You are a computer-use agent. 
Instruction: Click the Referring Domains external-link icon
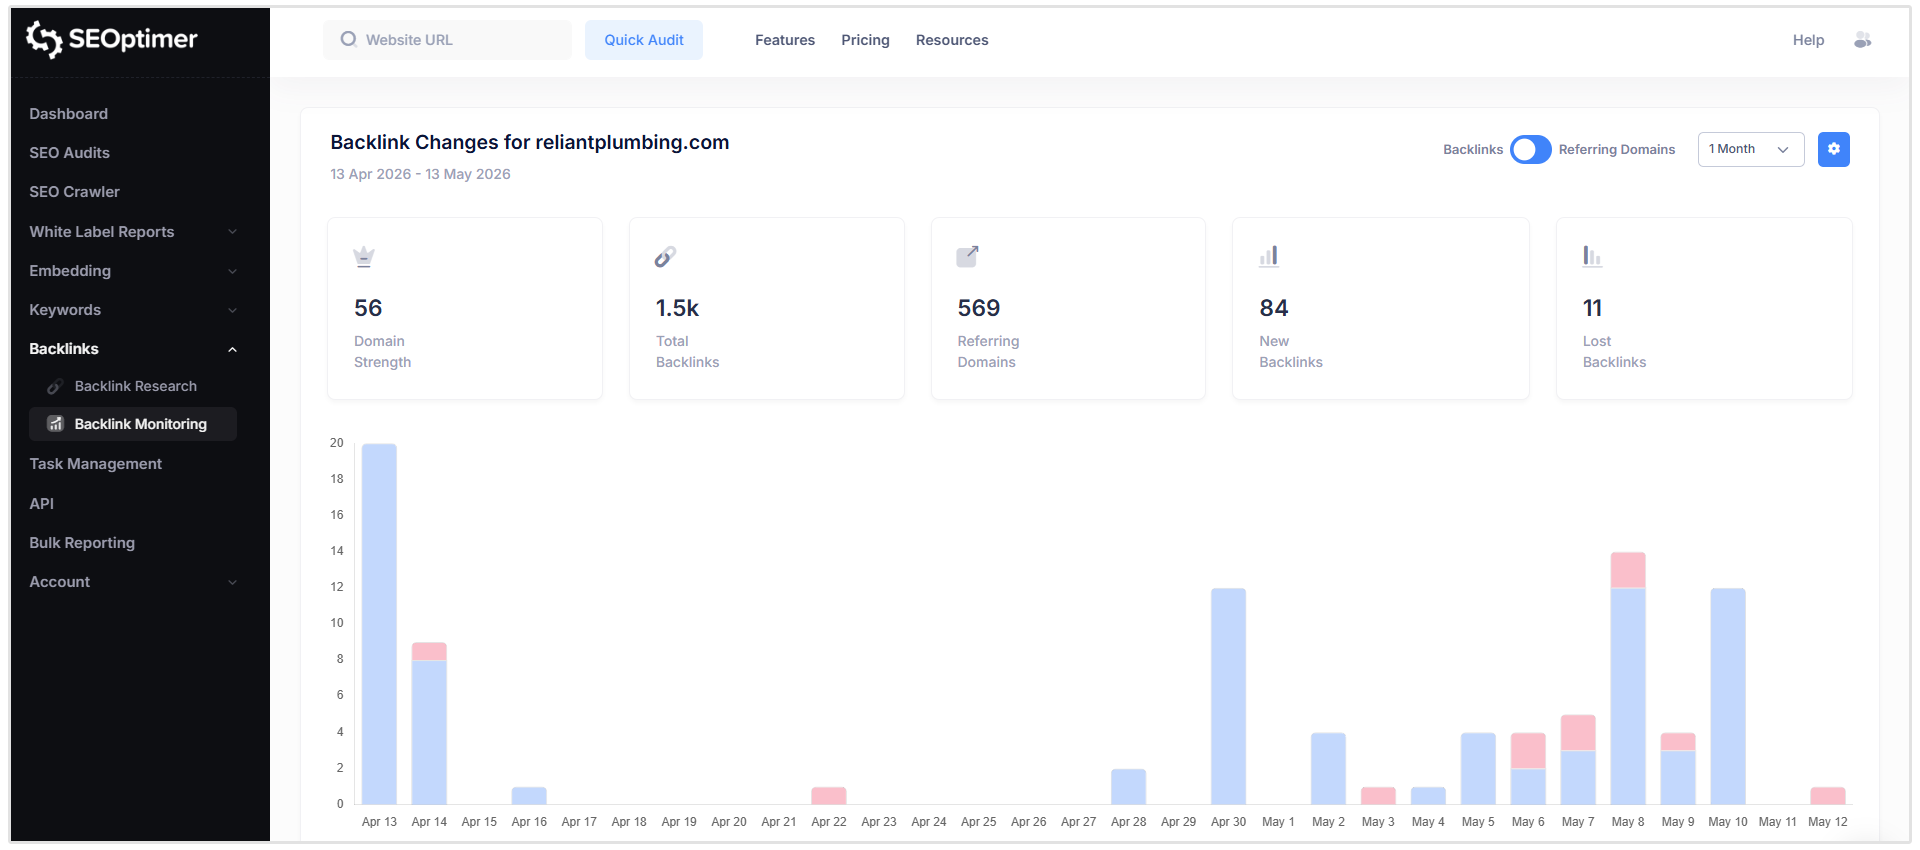pos(967,257)
